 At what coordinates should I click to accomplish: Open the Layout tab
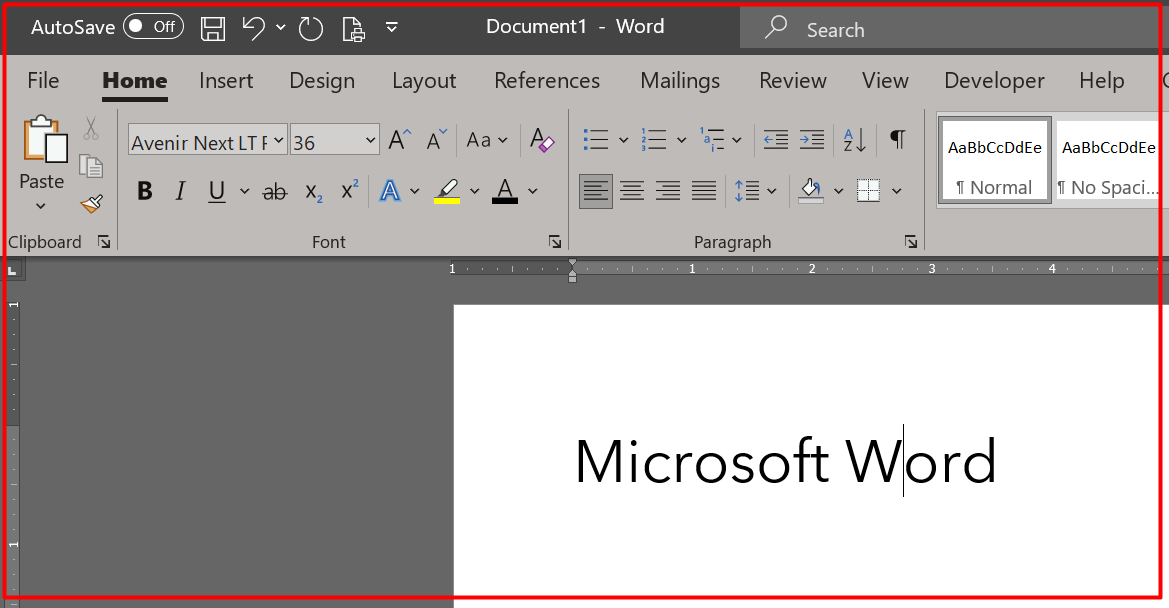pos(424,80)
